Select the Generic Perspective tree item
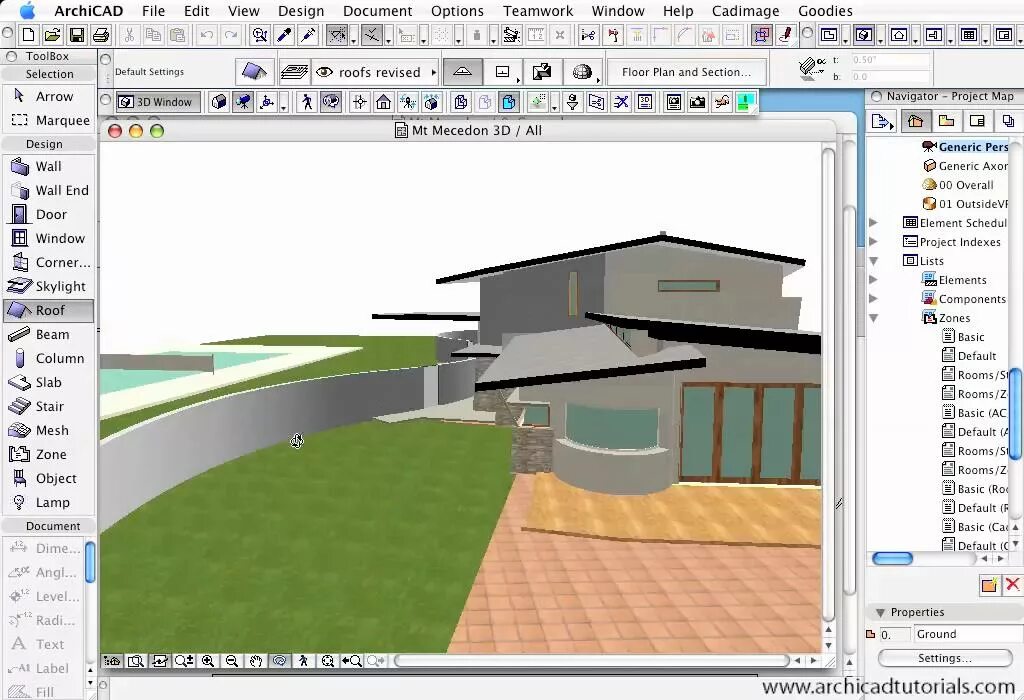 point(965,147)
